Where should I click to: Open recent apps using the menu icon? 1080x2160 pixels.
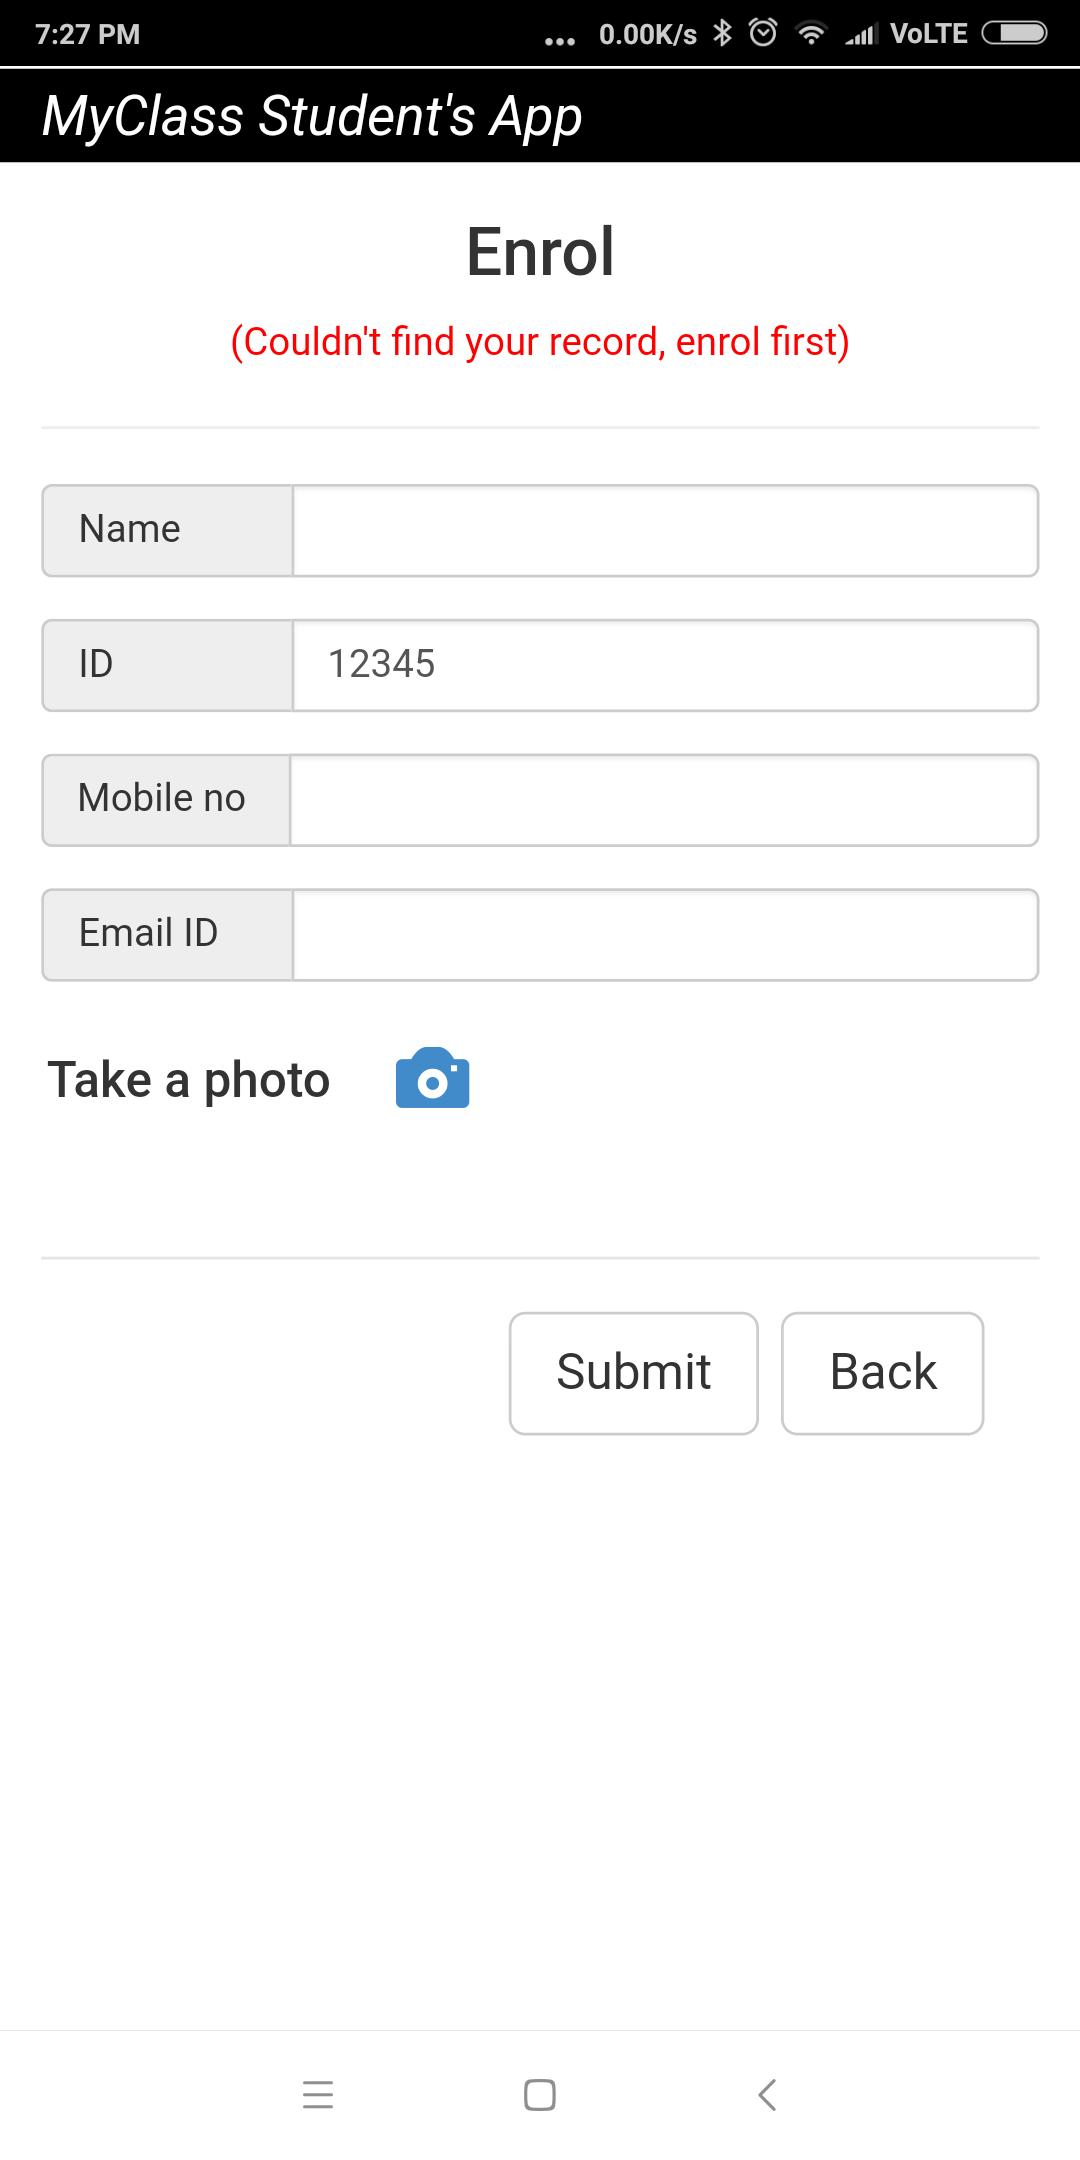[x=319, y=2094]
